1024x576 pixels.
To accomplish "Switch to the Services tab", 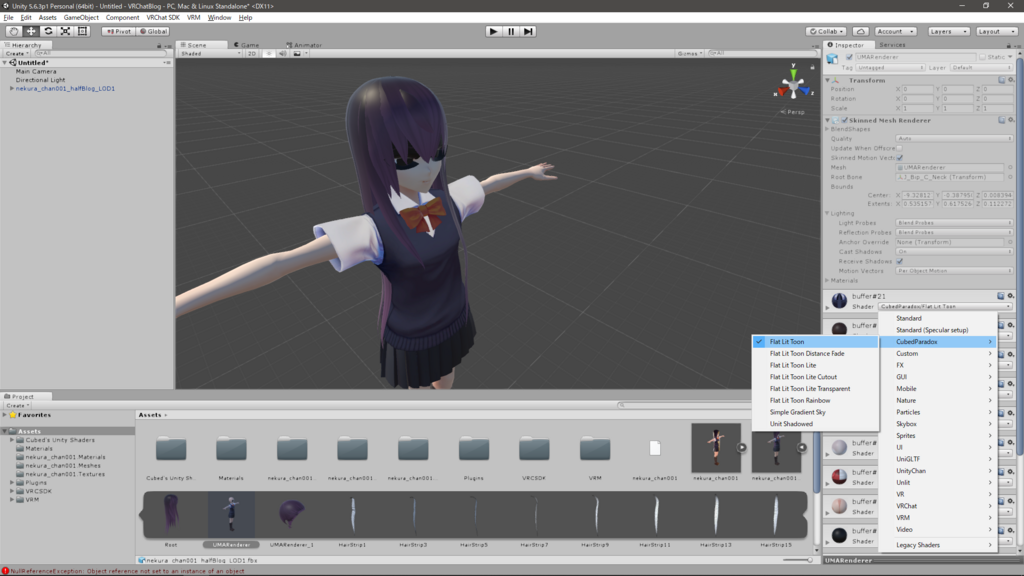I will click(892, 45).
